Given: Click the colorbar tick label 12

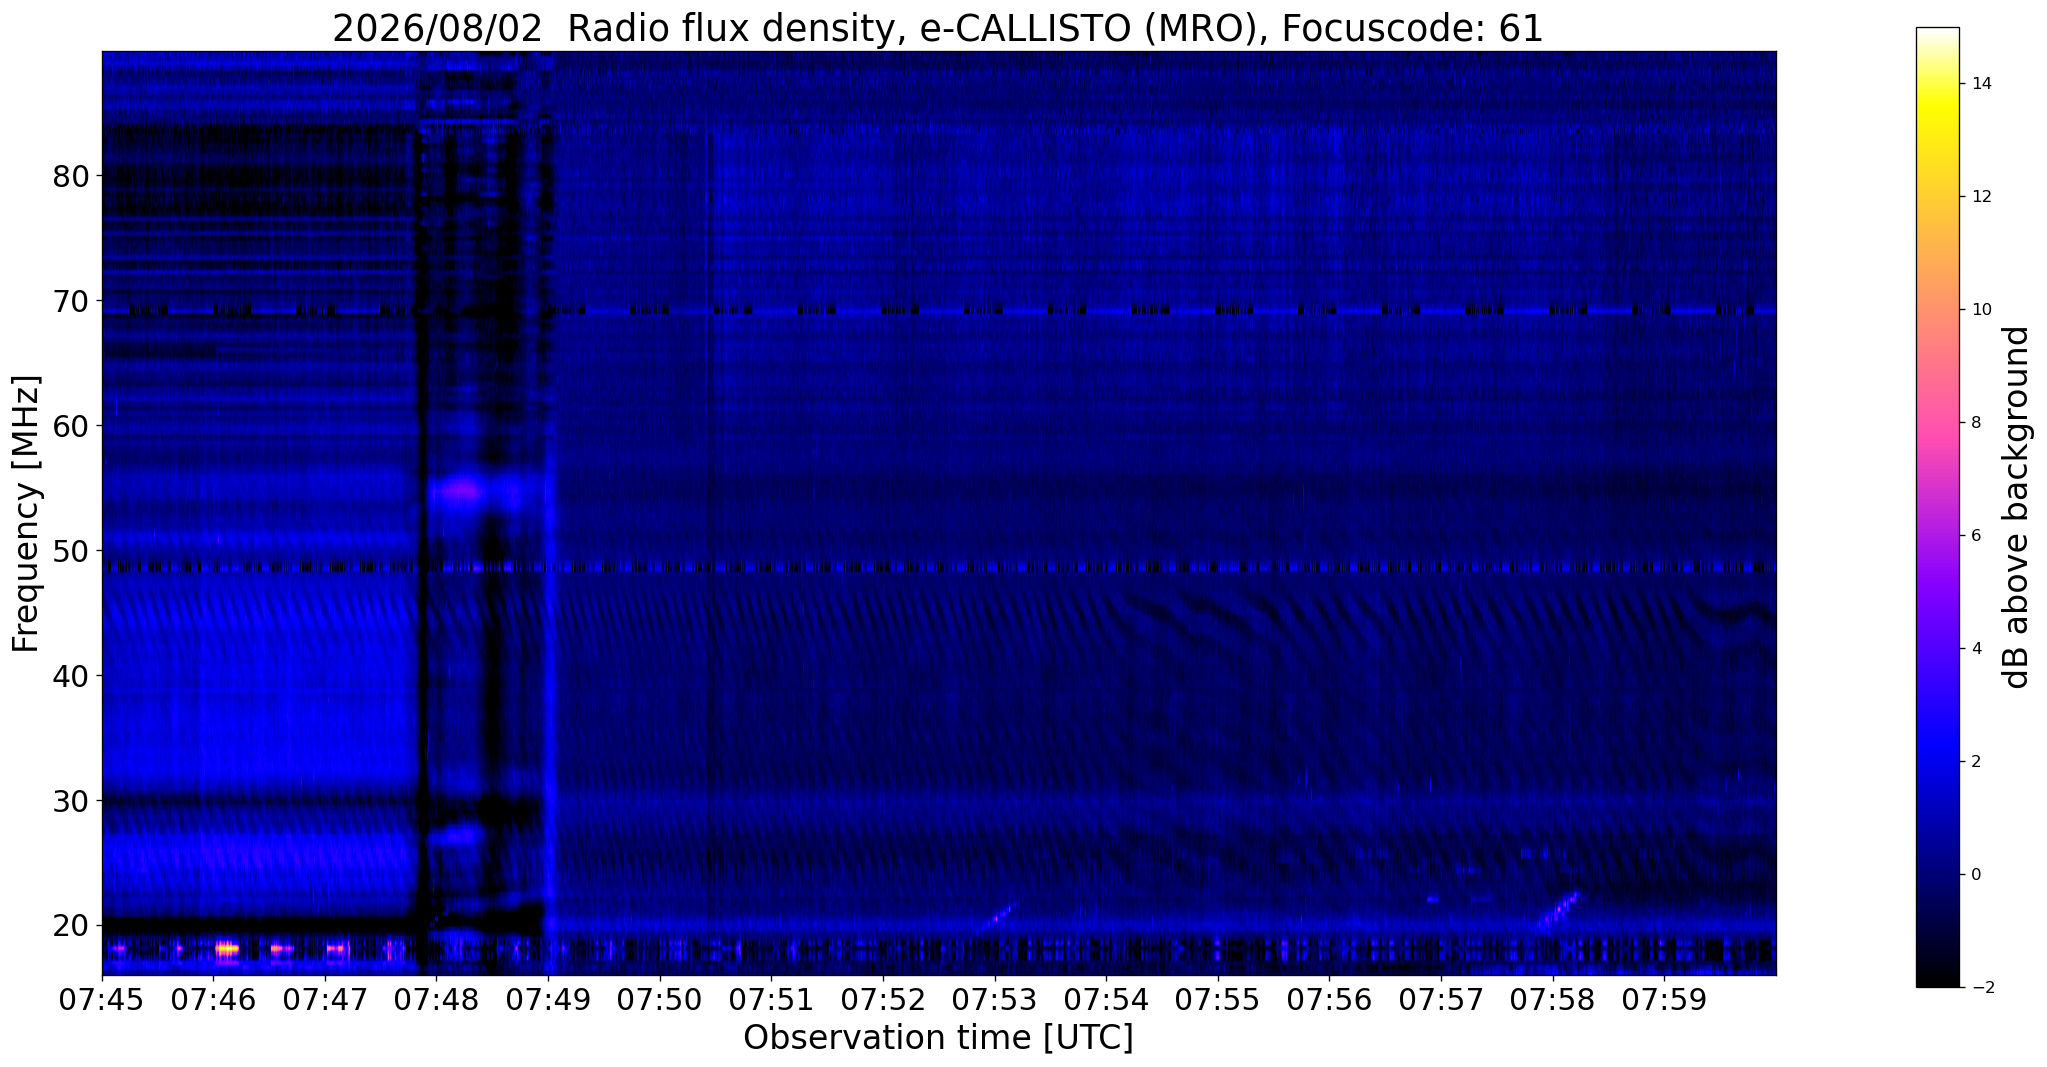Looking at the screenshot, I should pos(1979,197).
